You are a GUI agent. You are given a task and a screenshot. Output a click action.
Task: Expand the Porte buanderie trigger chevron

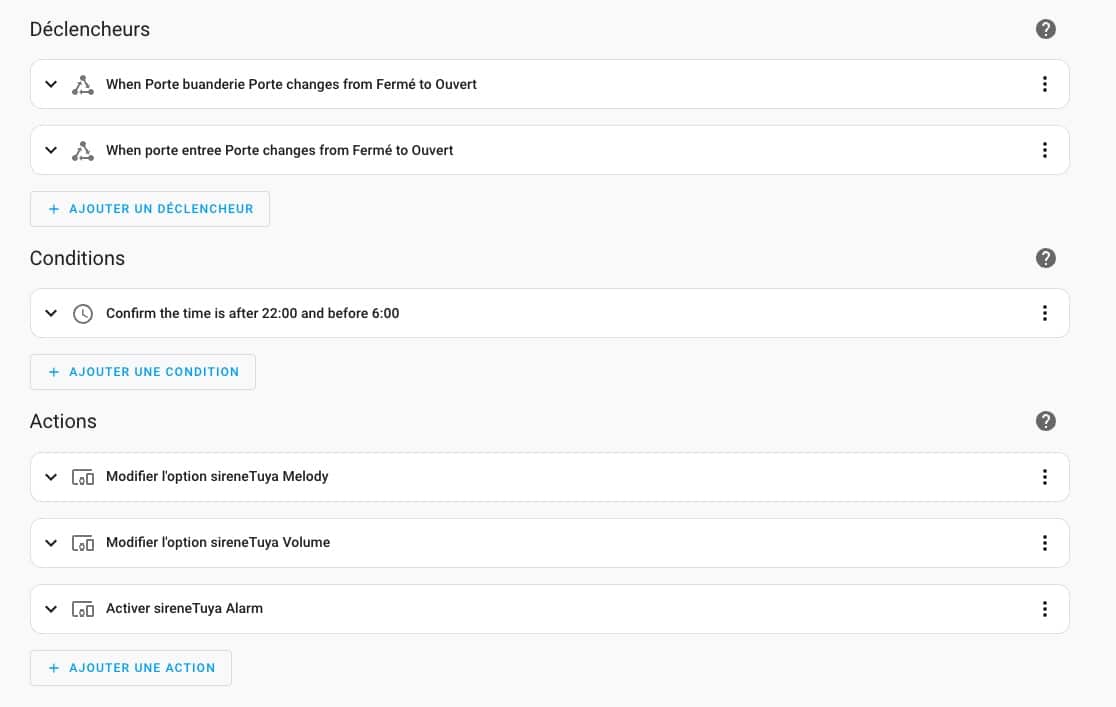51,85
